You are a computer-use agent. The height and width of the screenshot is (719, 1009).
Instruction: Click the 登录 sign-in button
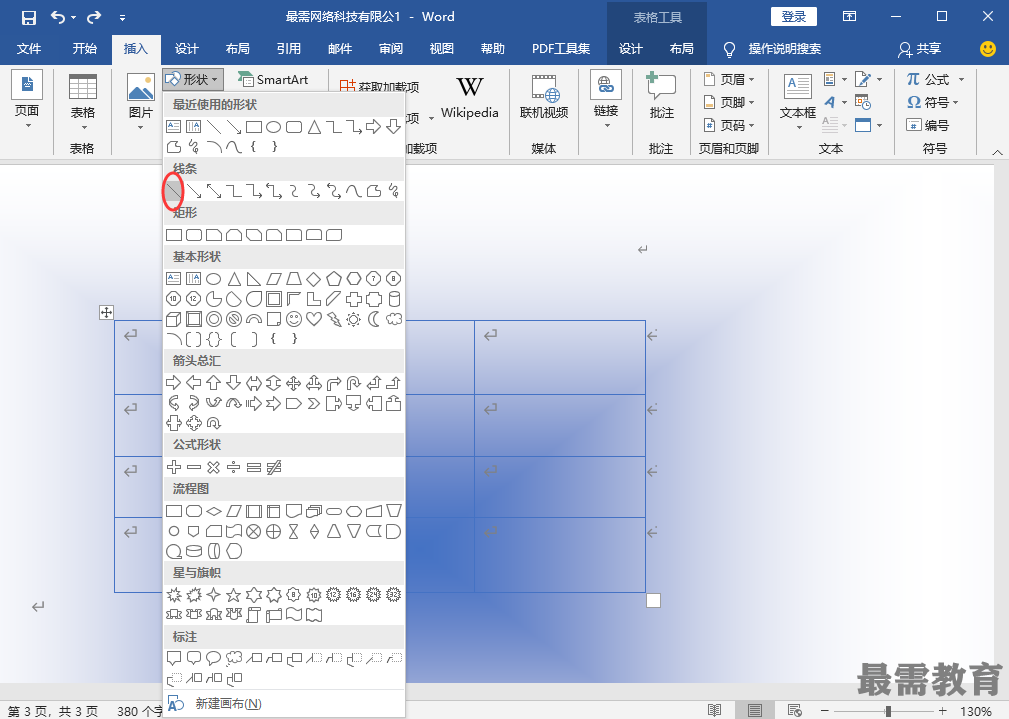click(x=793, y=17)
